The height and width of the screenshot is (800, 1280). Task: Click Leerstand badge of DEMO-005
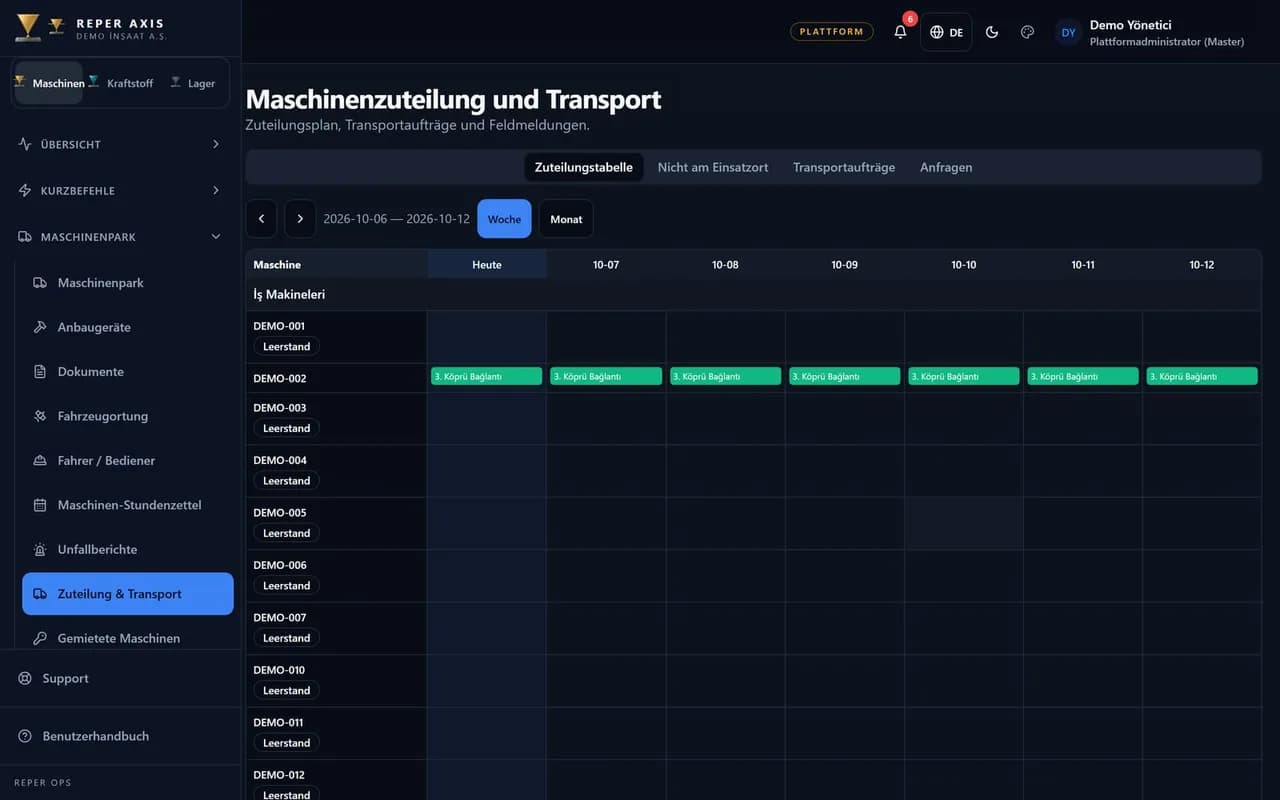coord(286,533)
